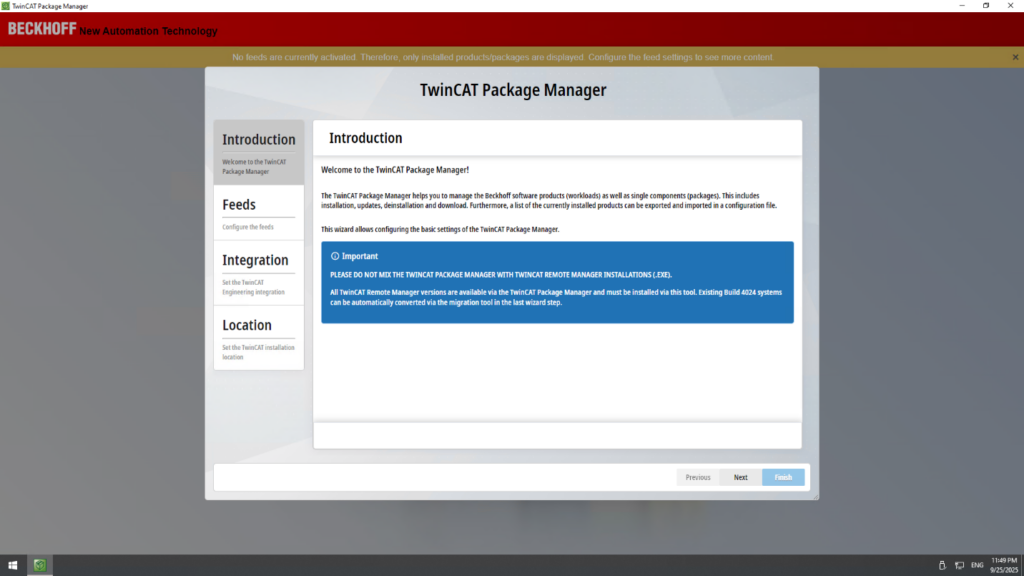Image resolution: width=1024 pixels, height=576 pixels.
Task: Open the Feeds wizard step
Action: (x=259, y=213)
